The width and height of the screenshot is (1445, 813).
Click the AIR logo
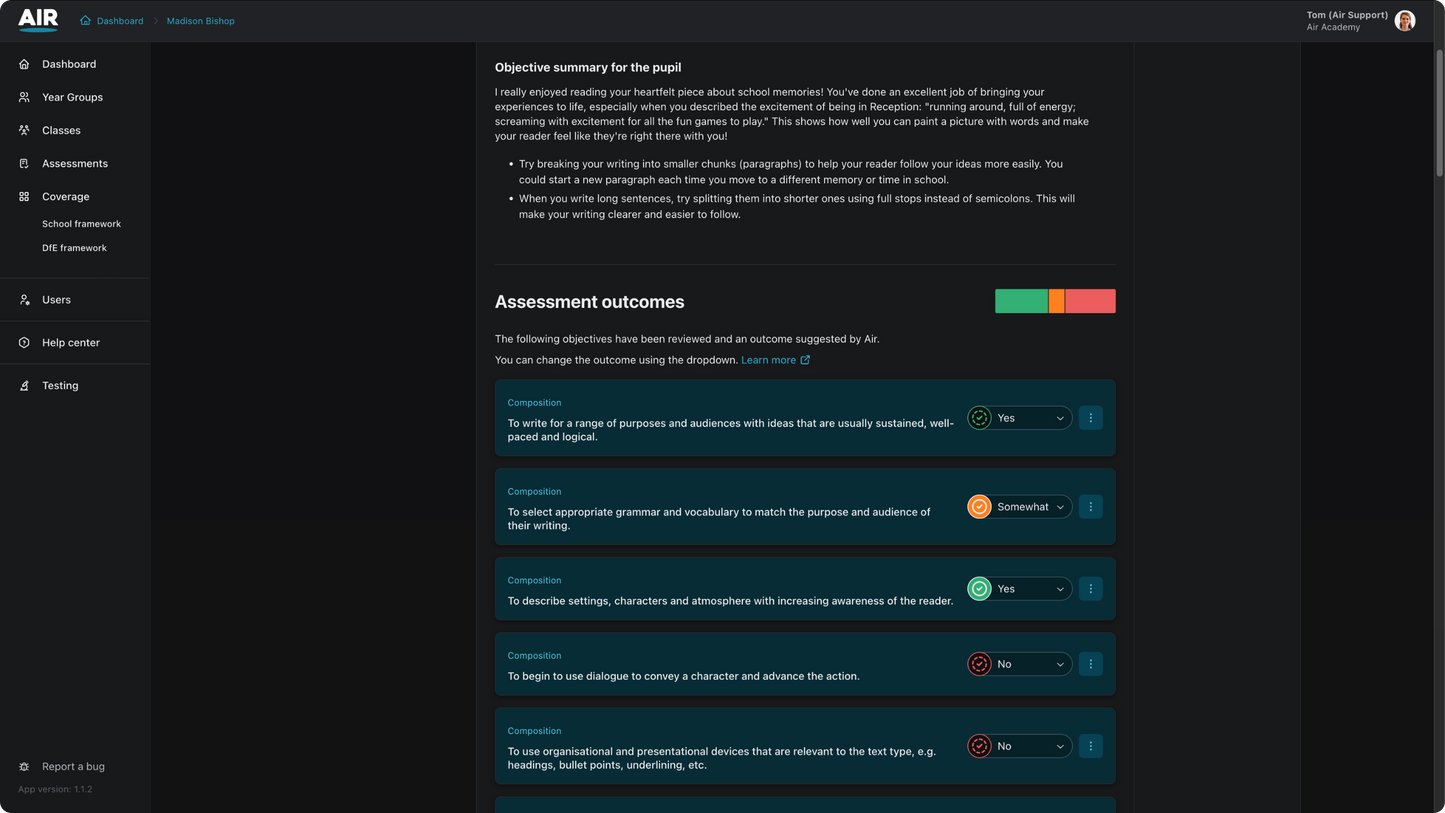tap(37, 19)
